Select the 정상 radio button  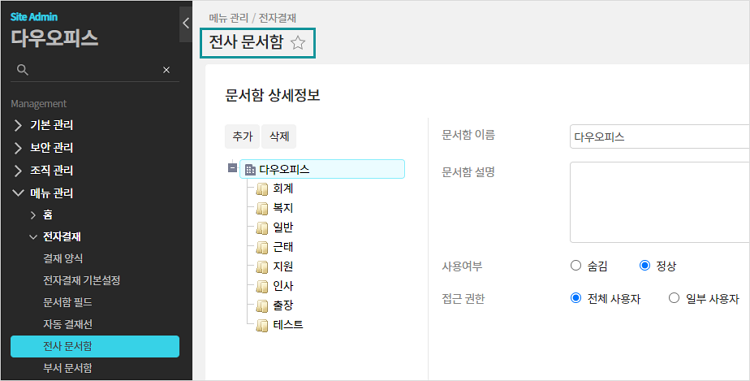tap(645, 265)
